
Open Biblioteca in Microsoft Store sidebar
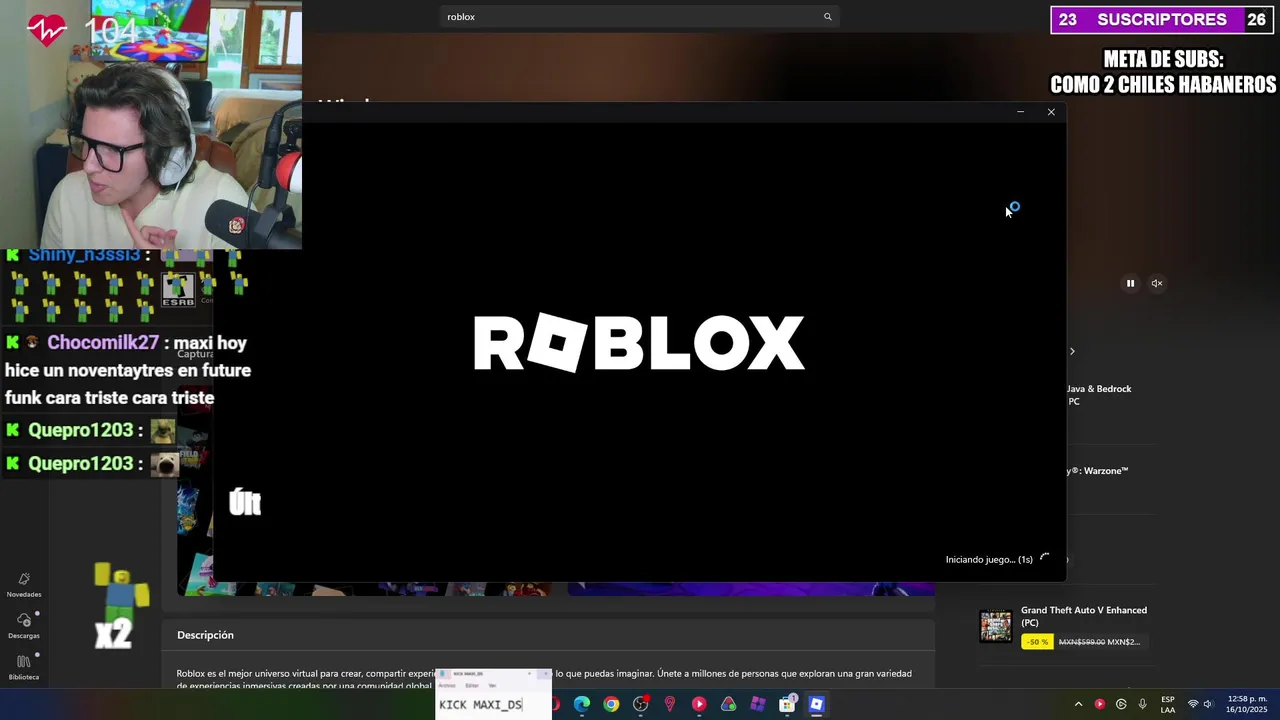pyautogui.click(x=24, y=667)
